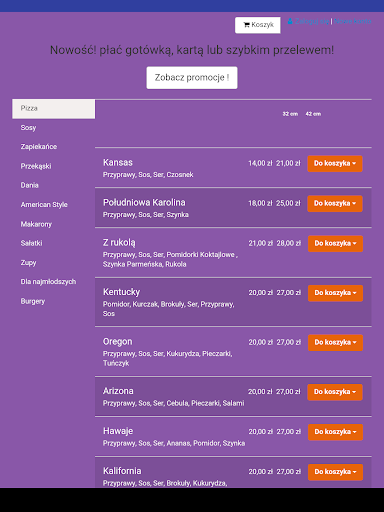The height and width of the screenshot is (512, 384).
Task: Select American Style in sidebar
Action: (x=44, y=205)
